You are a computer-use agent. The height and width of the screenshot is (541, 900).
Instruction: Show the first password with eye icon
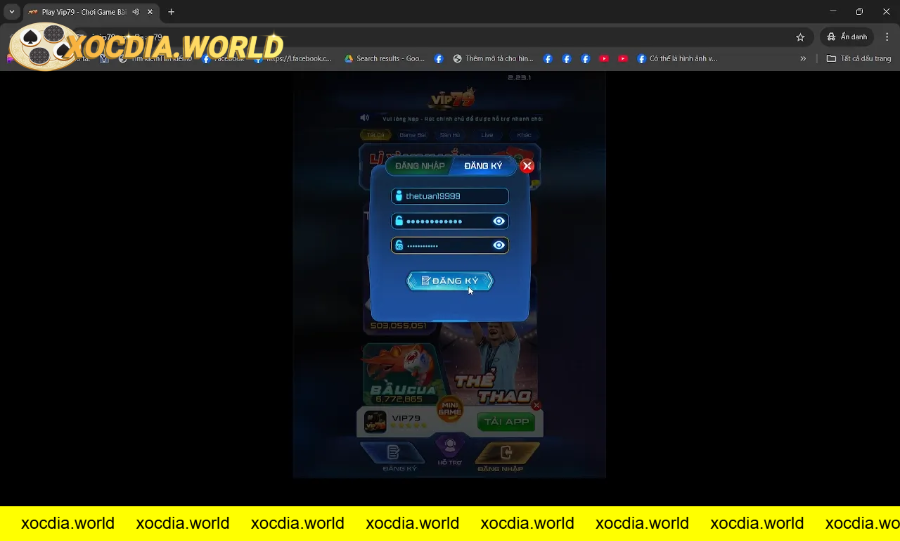click(499, 221)
